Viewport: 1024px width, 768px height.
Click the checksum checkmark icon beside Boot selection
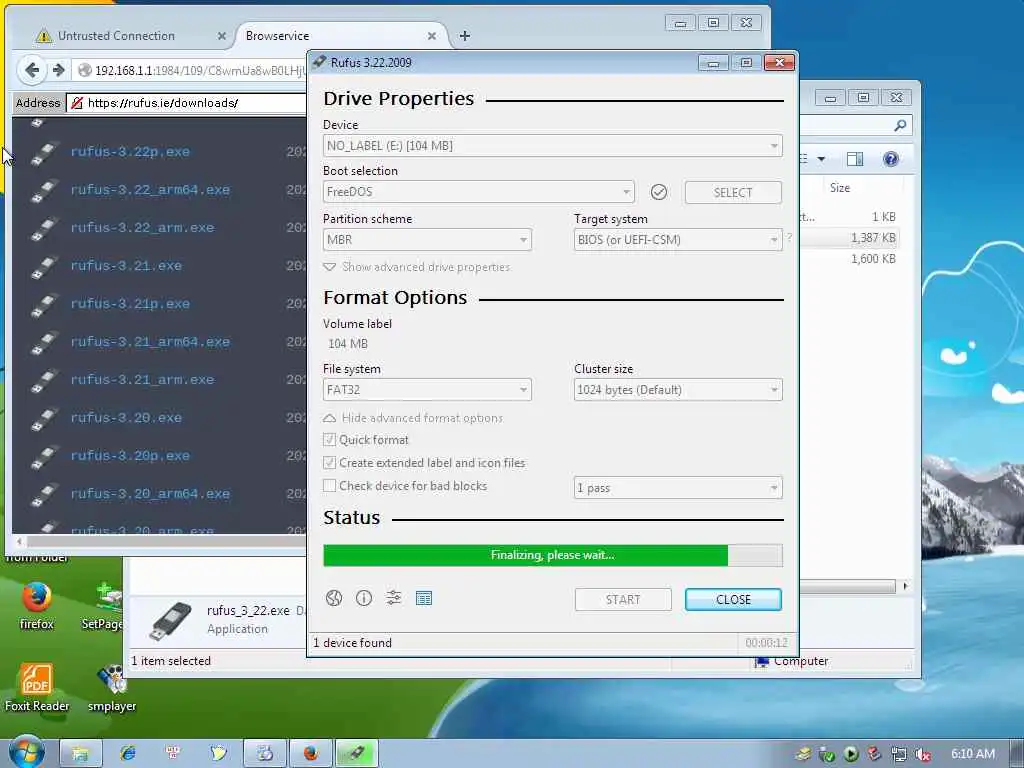click(659, 192)
